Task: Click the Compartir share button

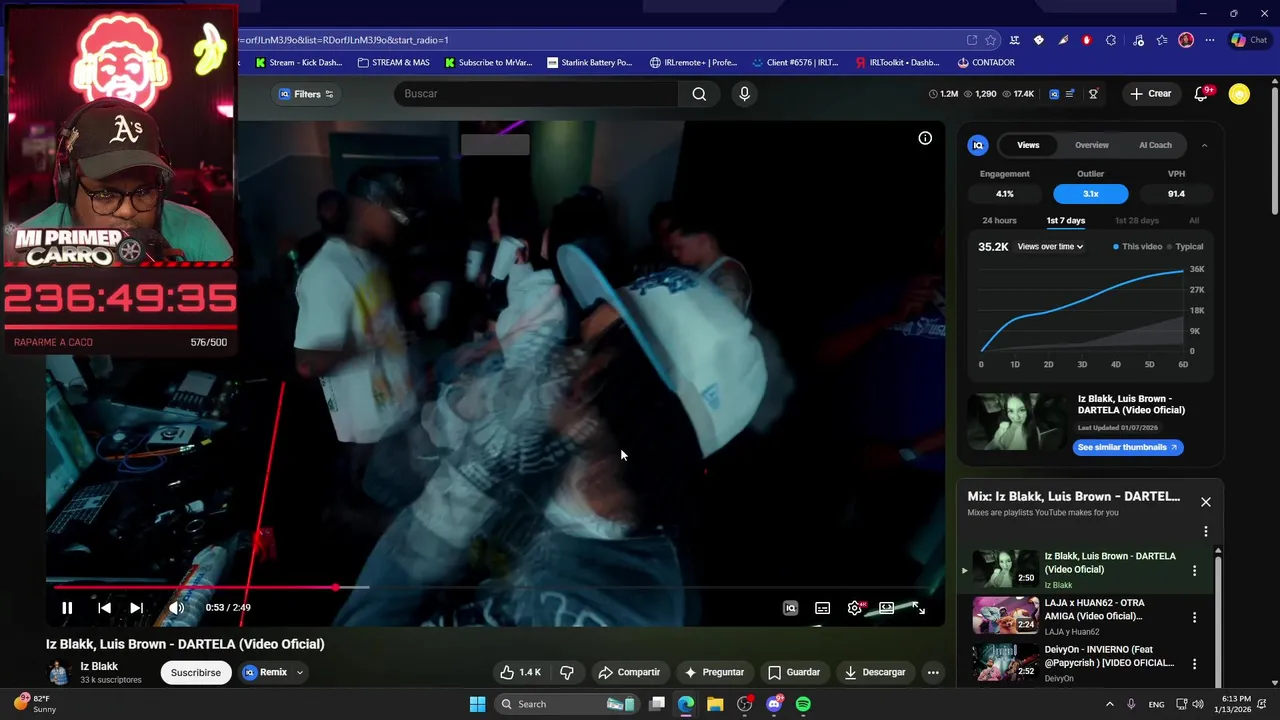Action: 629,673
